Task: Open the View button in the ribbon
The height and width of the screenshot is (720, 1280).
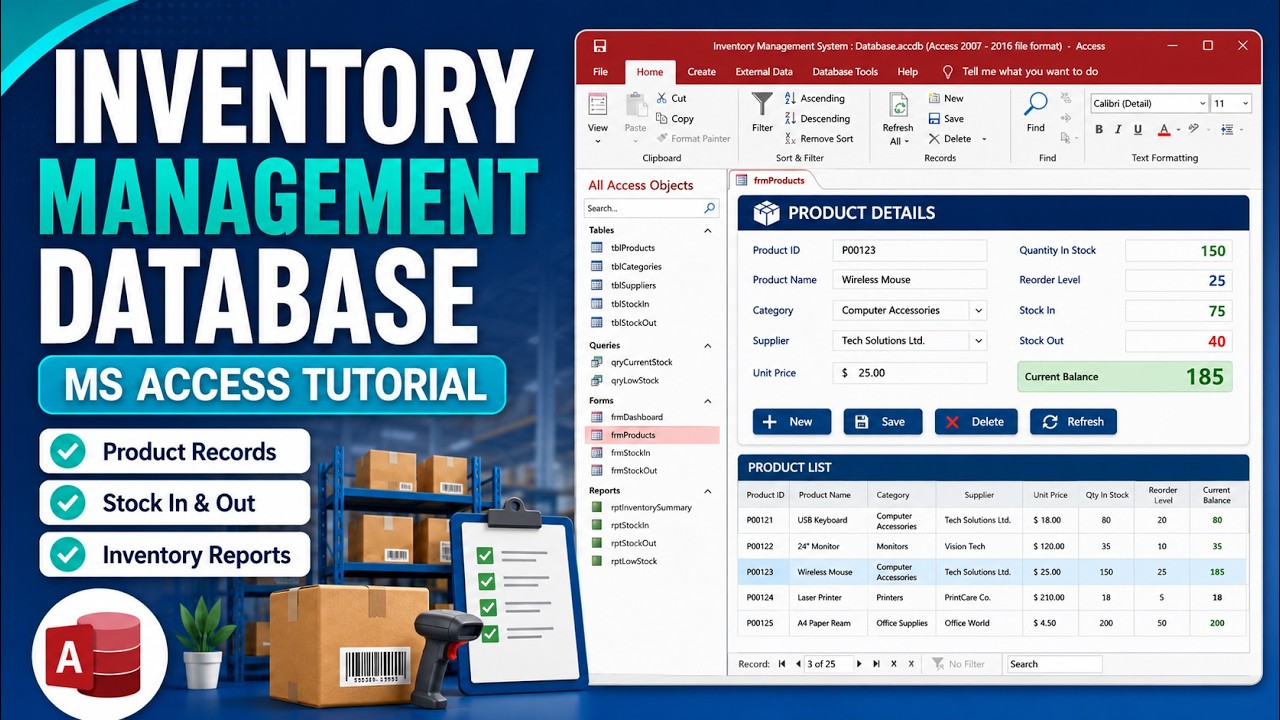Action: 598,118
